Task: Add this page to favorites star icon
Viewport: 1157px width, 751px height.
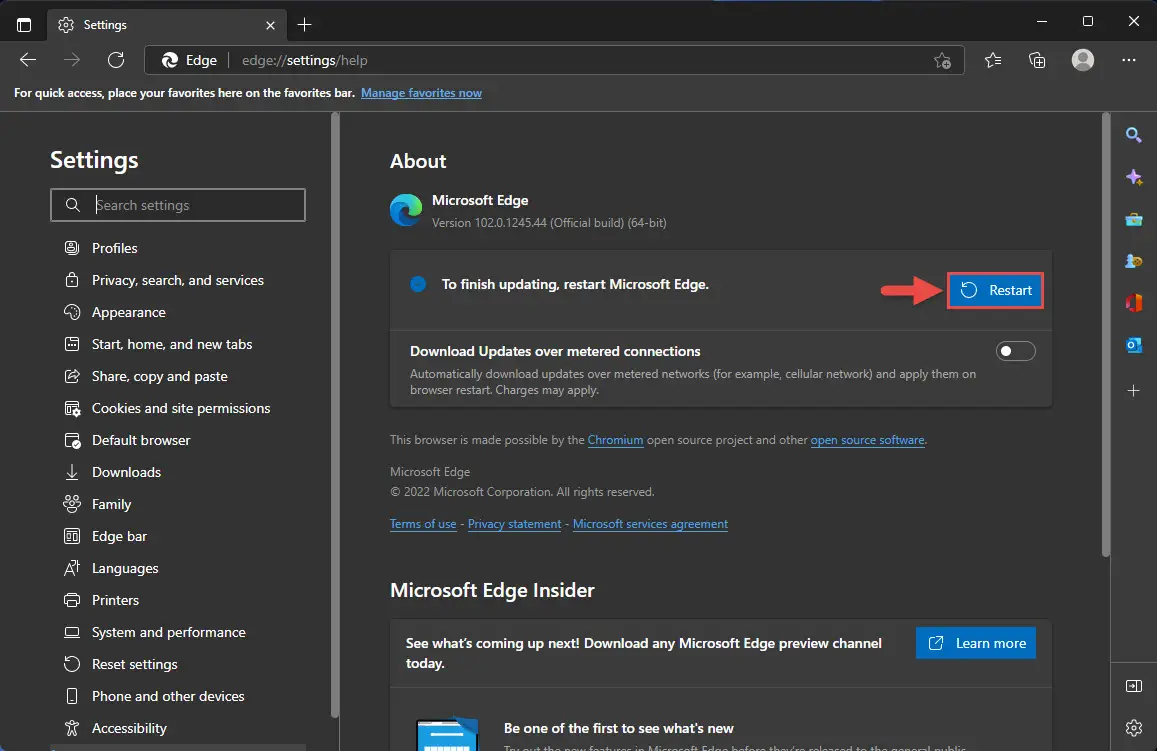Action: pyautogui.click(x=942, y=60)
